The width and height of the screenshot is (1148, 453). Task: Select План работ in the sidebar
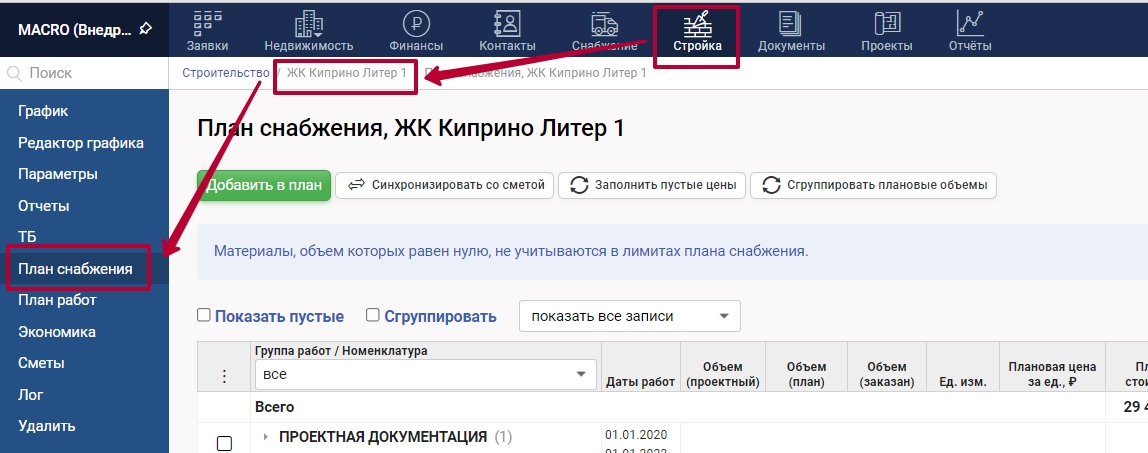pos(57,300)
